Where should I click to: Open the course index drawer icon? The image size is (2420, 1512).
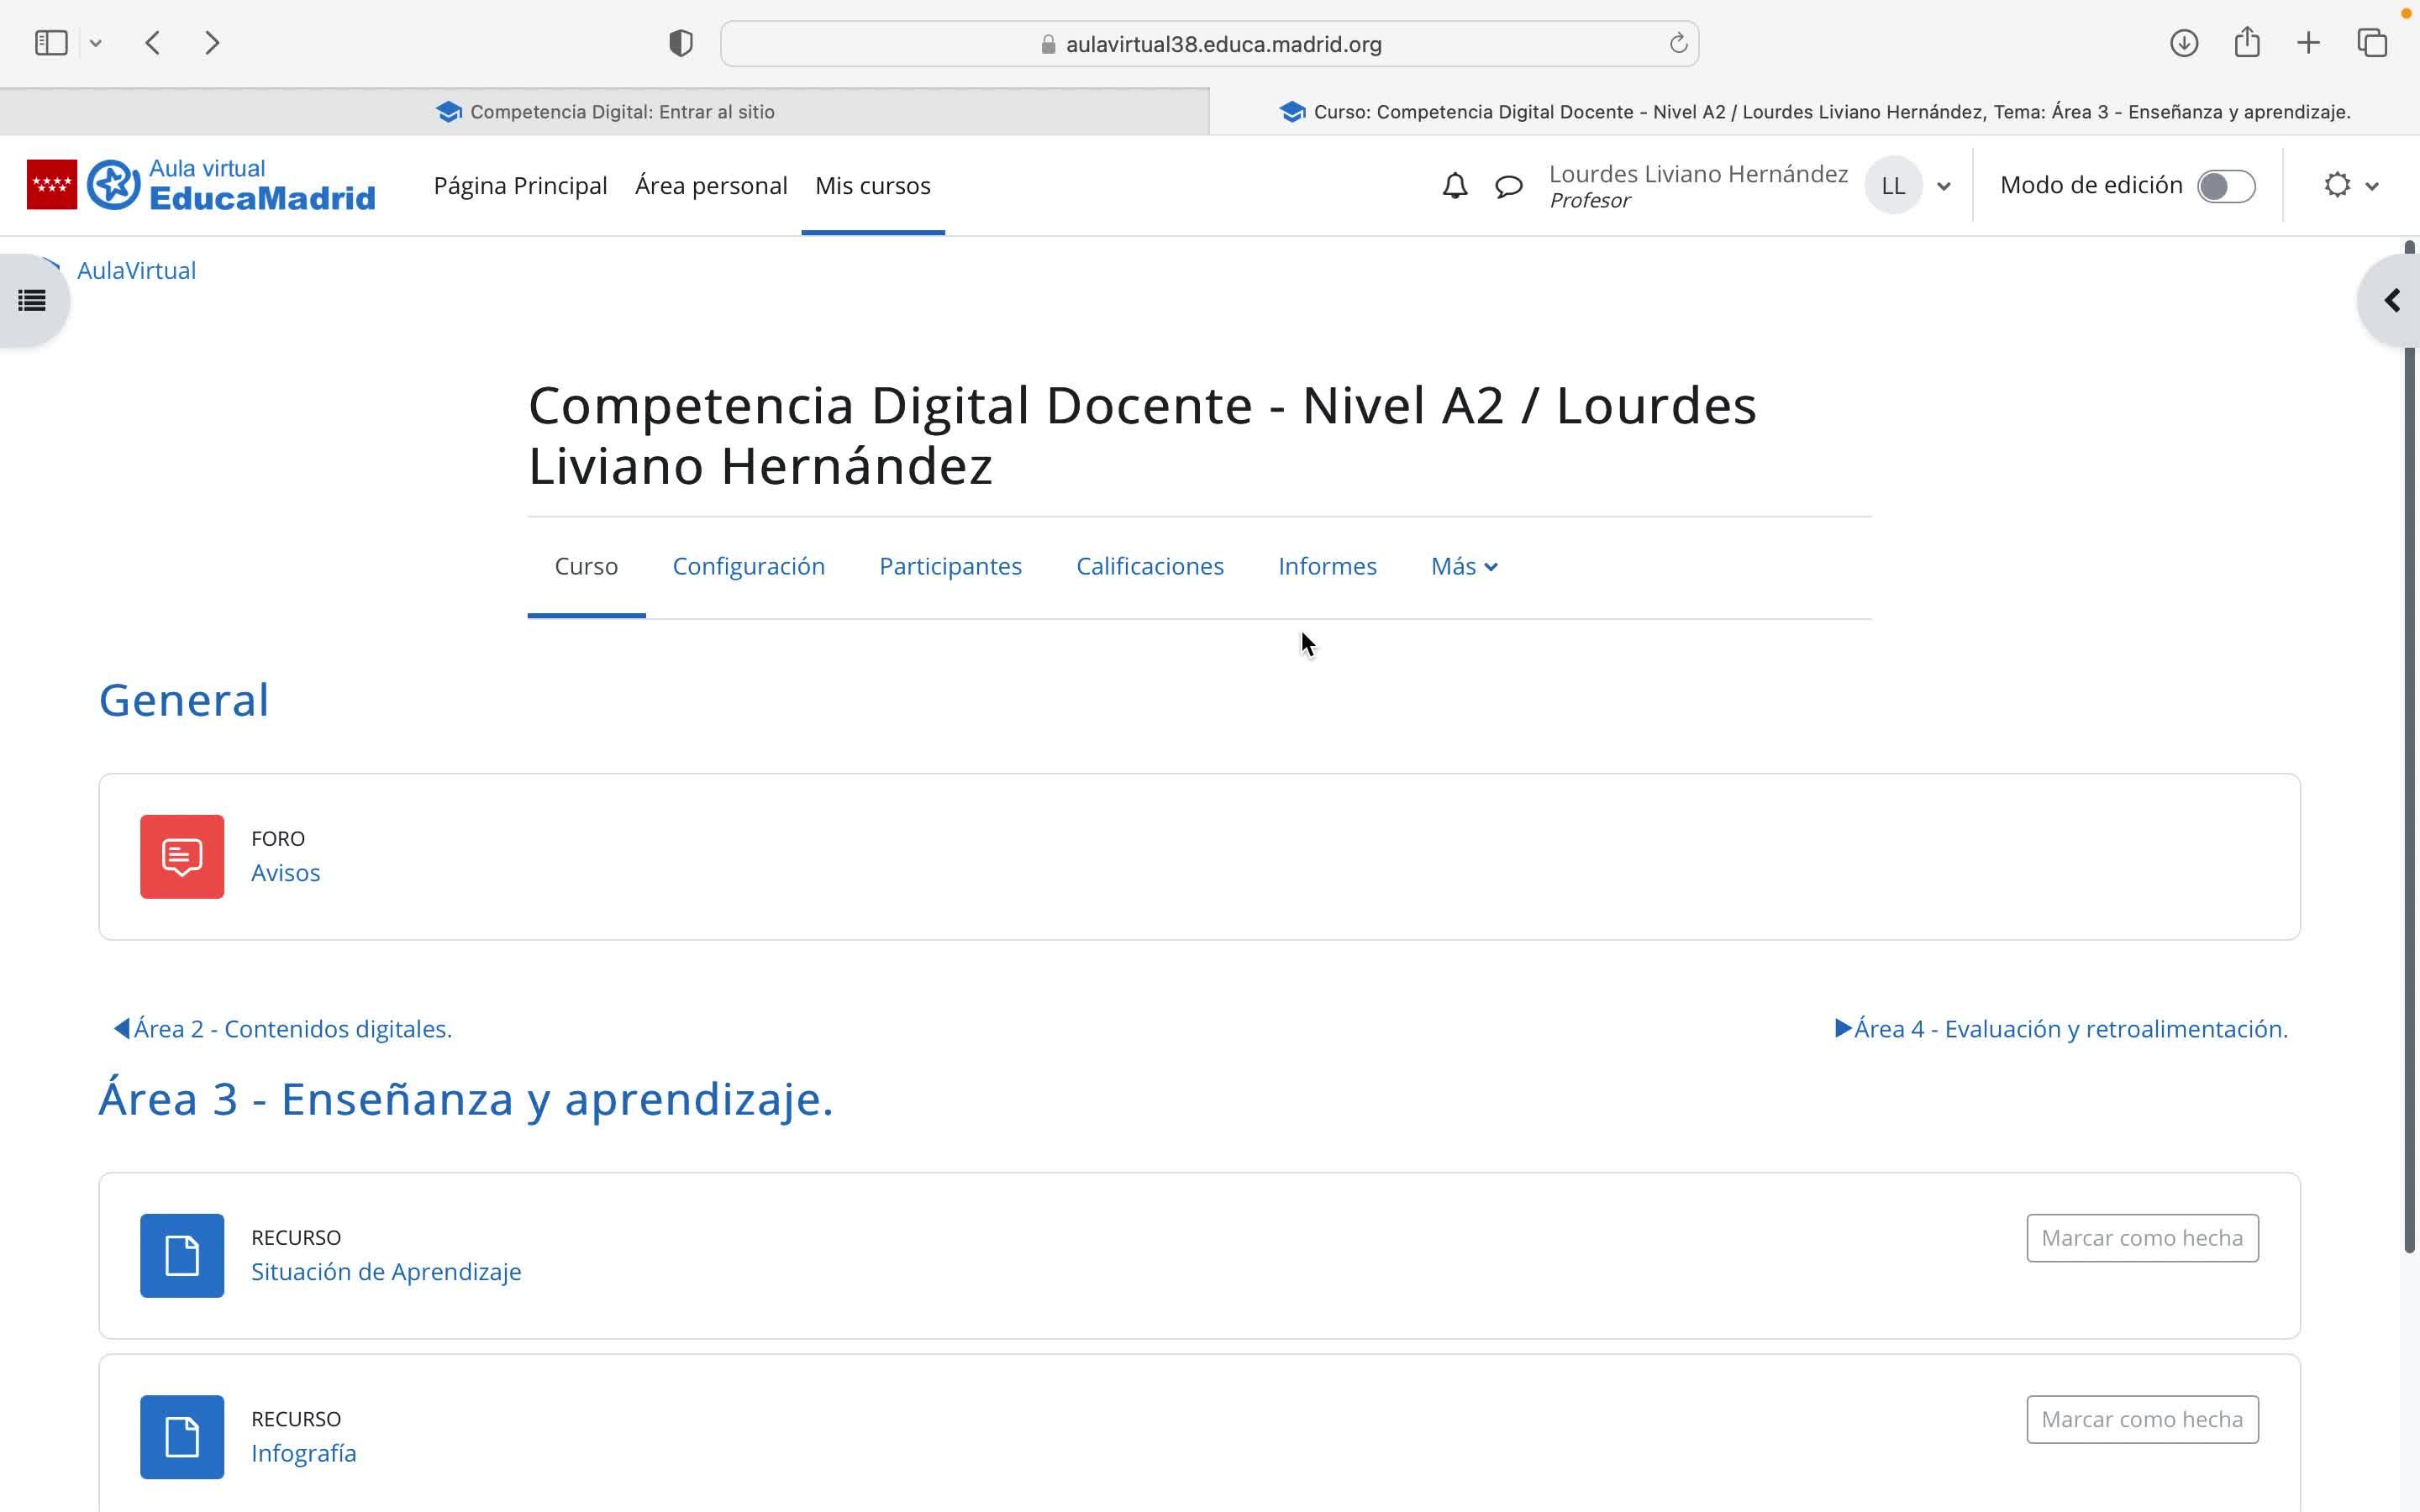click(32, 300)
